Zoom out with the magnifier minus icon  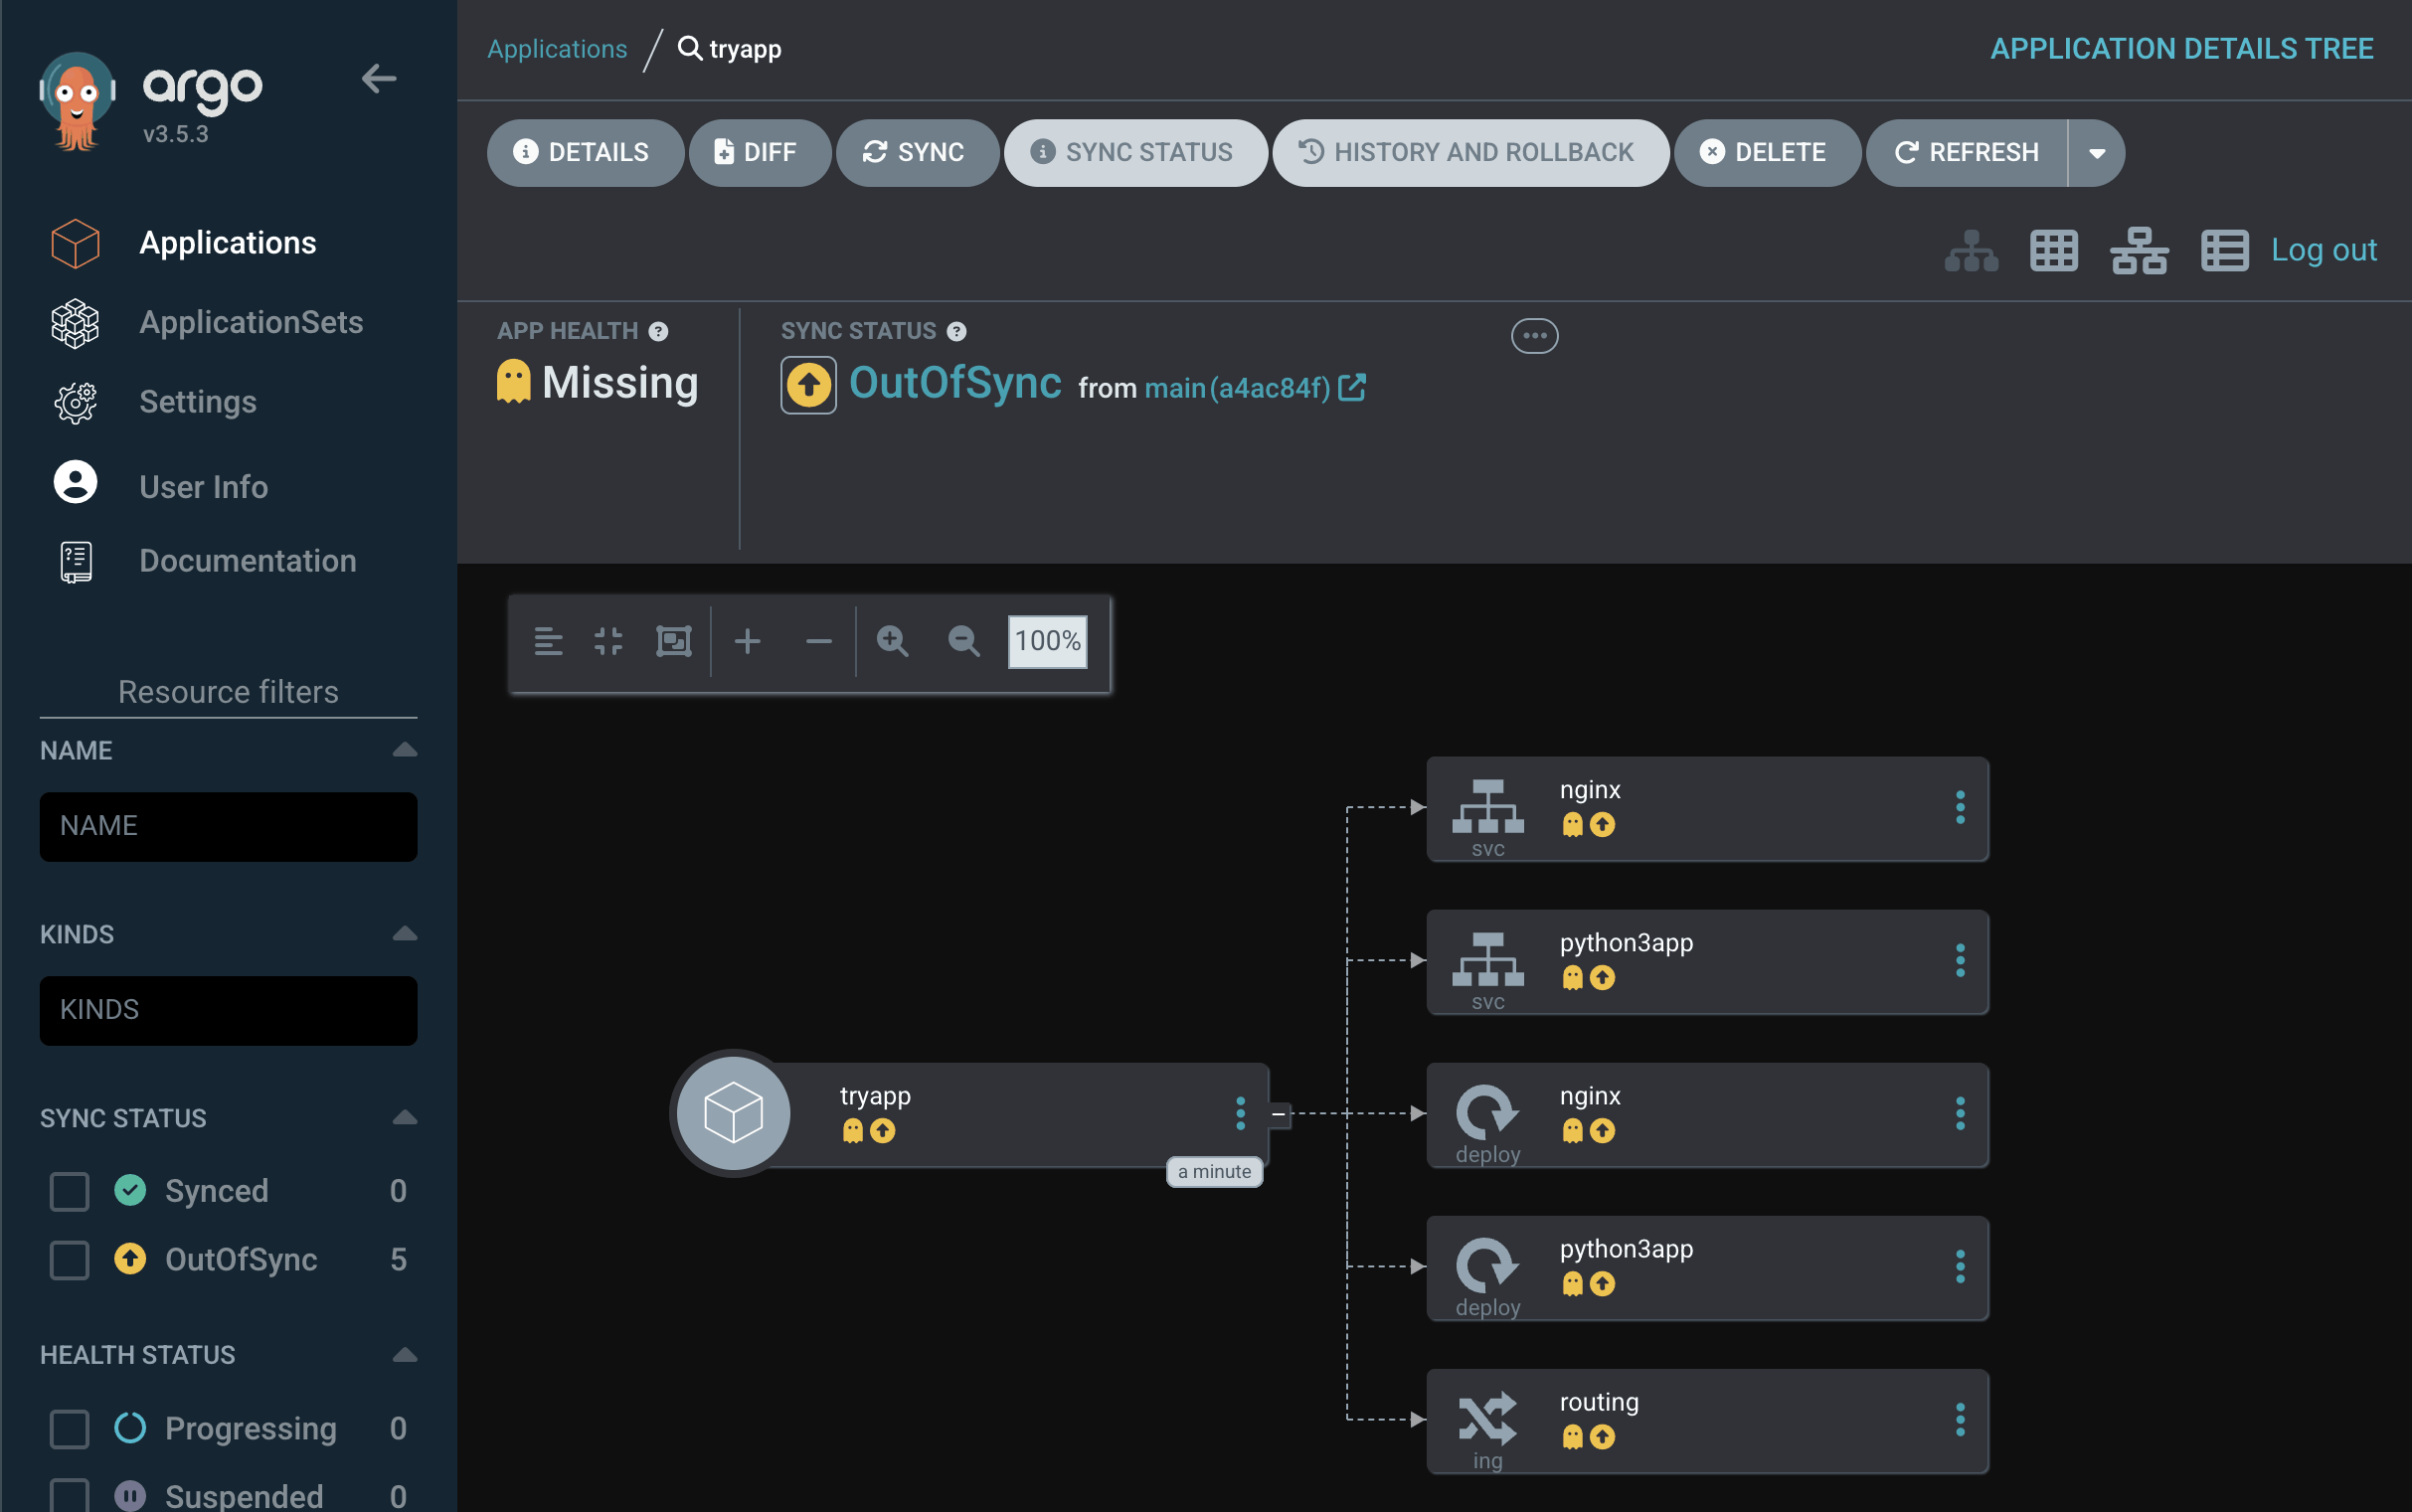(963, 641)
